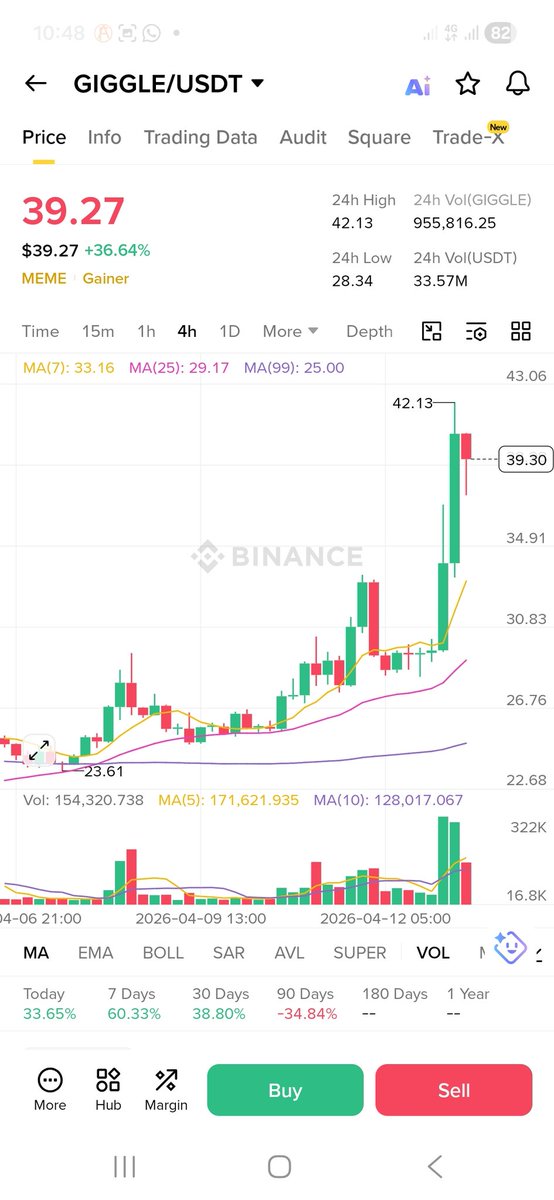Image resolution: width=554 pixels, height=1200 pixels.
Task: Open Android recent apps button
Action: click(x=124, y=1166)
